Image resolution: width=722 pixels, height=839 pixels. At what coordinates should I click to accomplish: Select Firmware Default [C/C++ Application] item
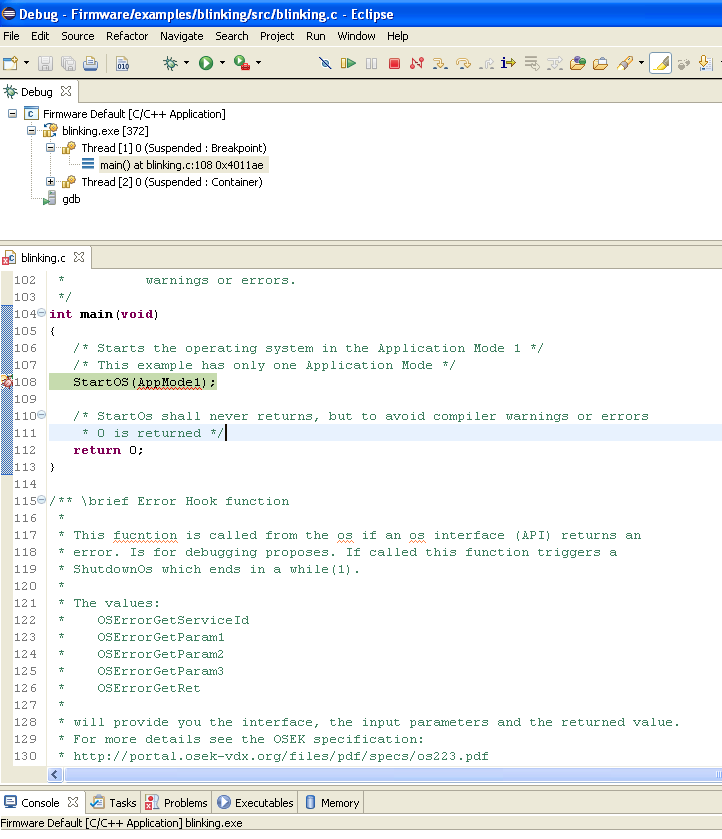click(134, 114)
